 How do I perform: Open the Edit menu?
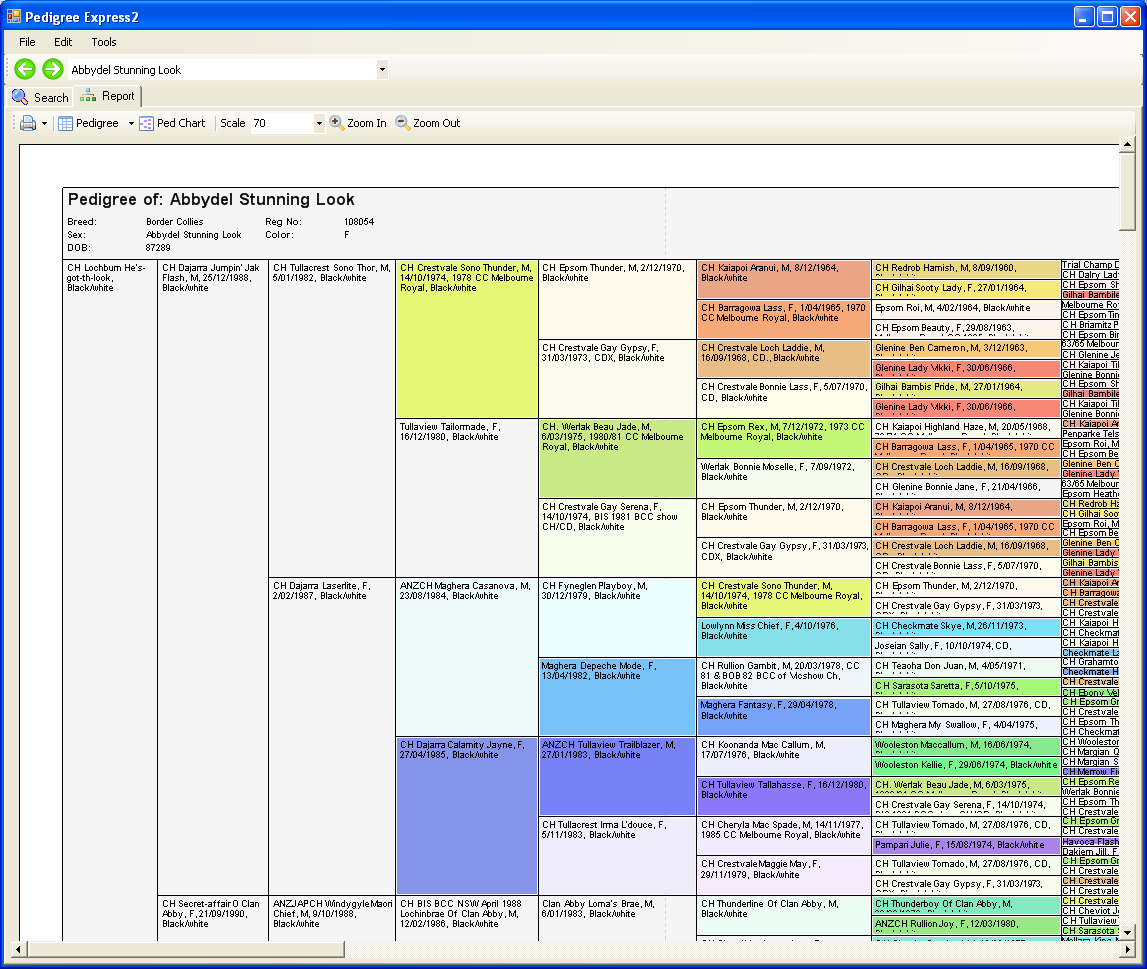point(63,42)
